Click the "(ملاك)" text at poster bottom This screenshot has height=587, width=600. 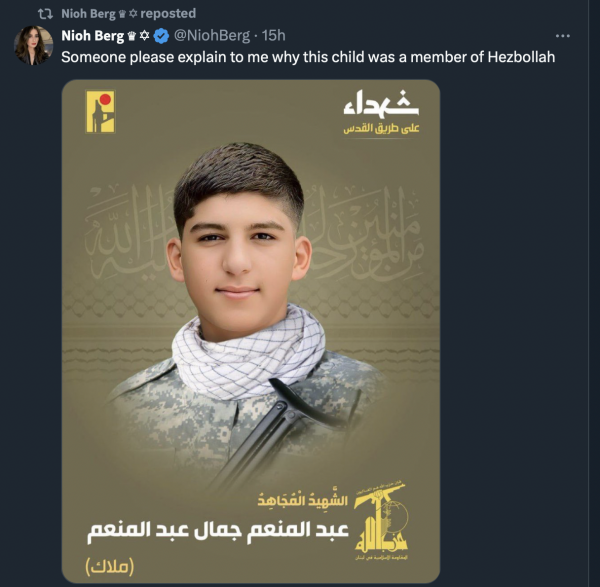coord(110,567)
